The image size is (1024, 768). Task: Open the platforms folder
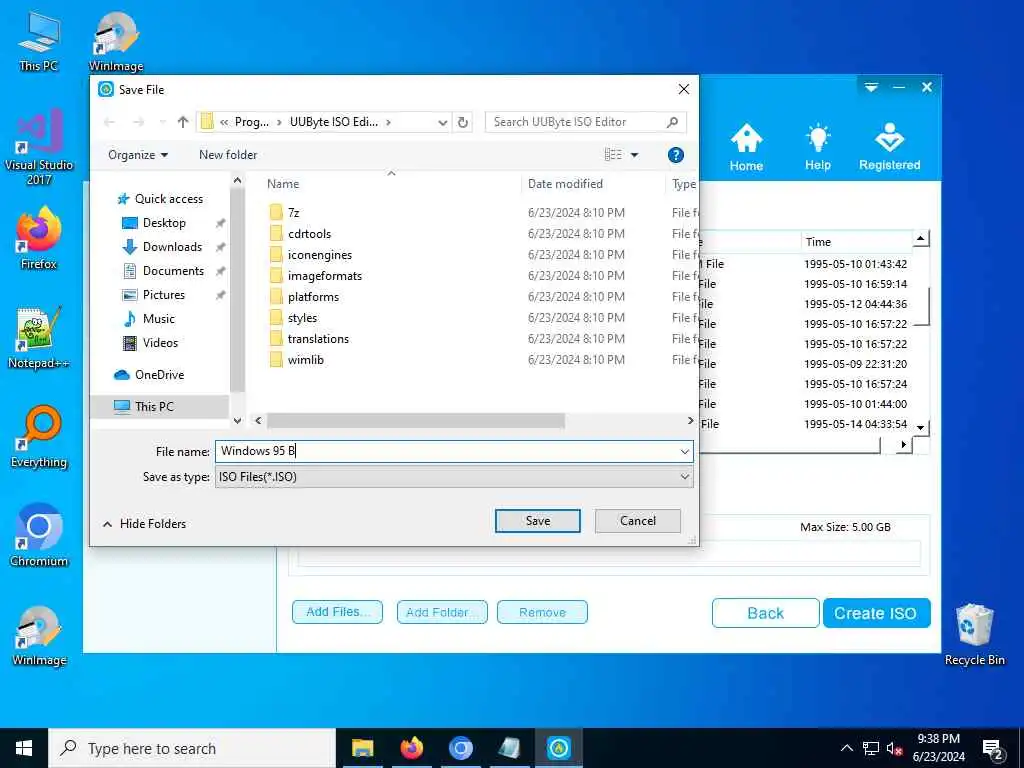(313, 296)
